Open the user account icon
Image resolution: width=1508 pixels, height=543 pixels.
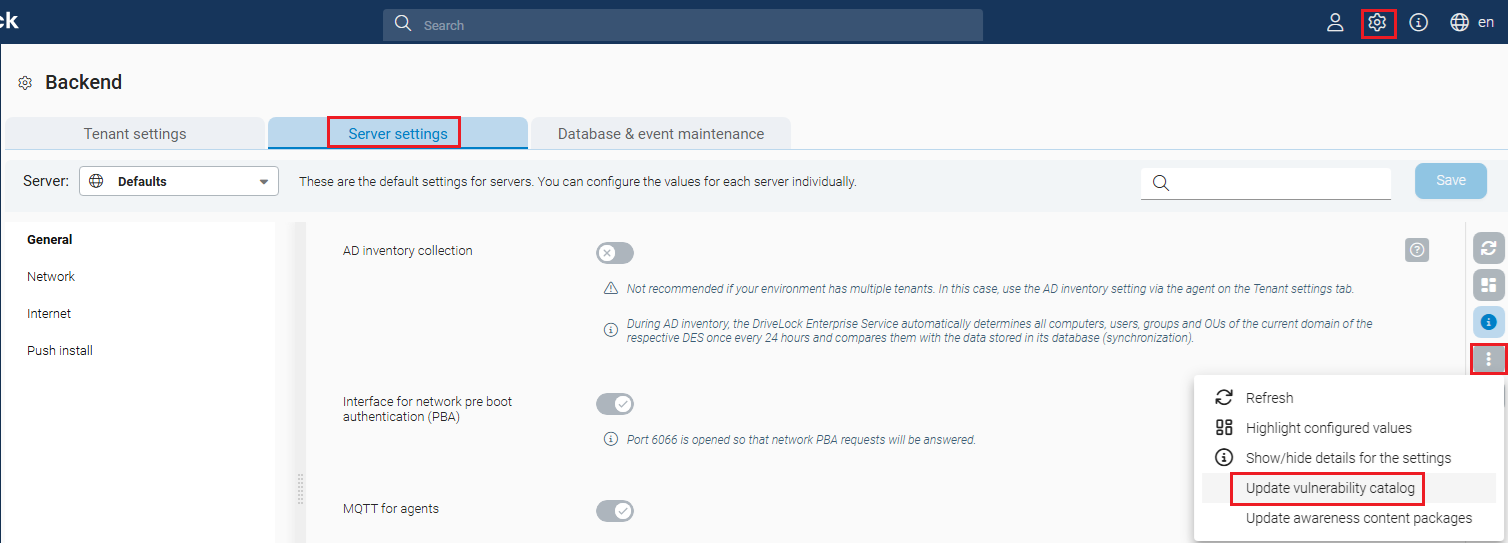point(1335,23)
